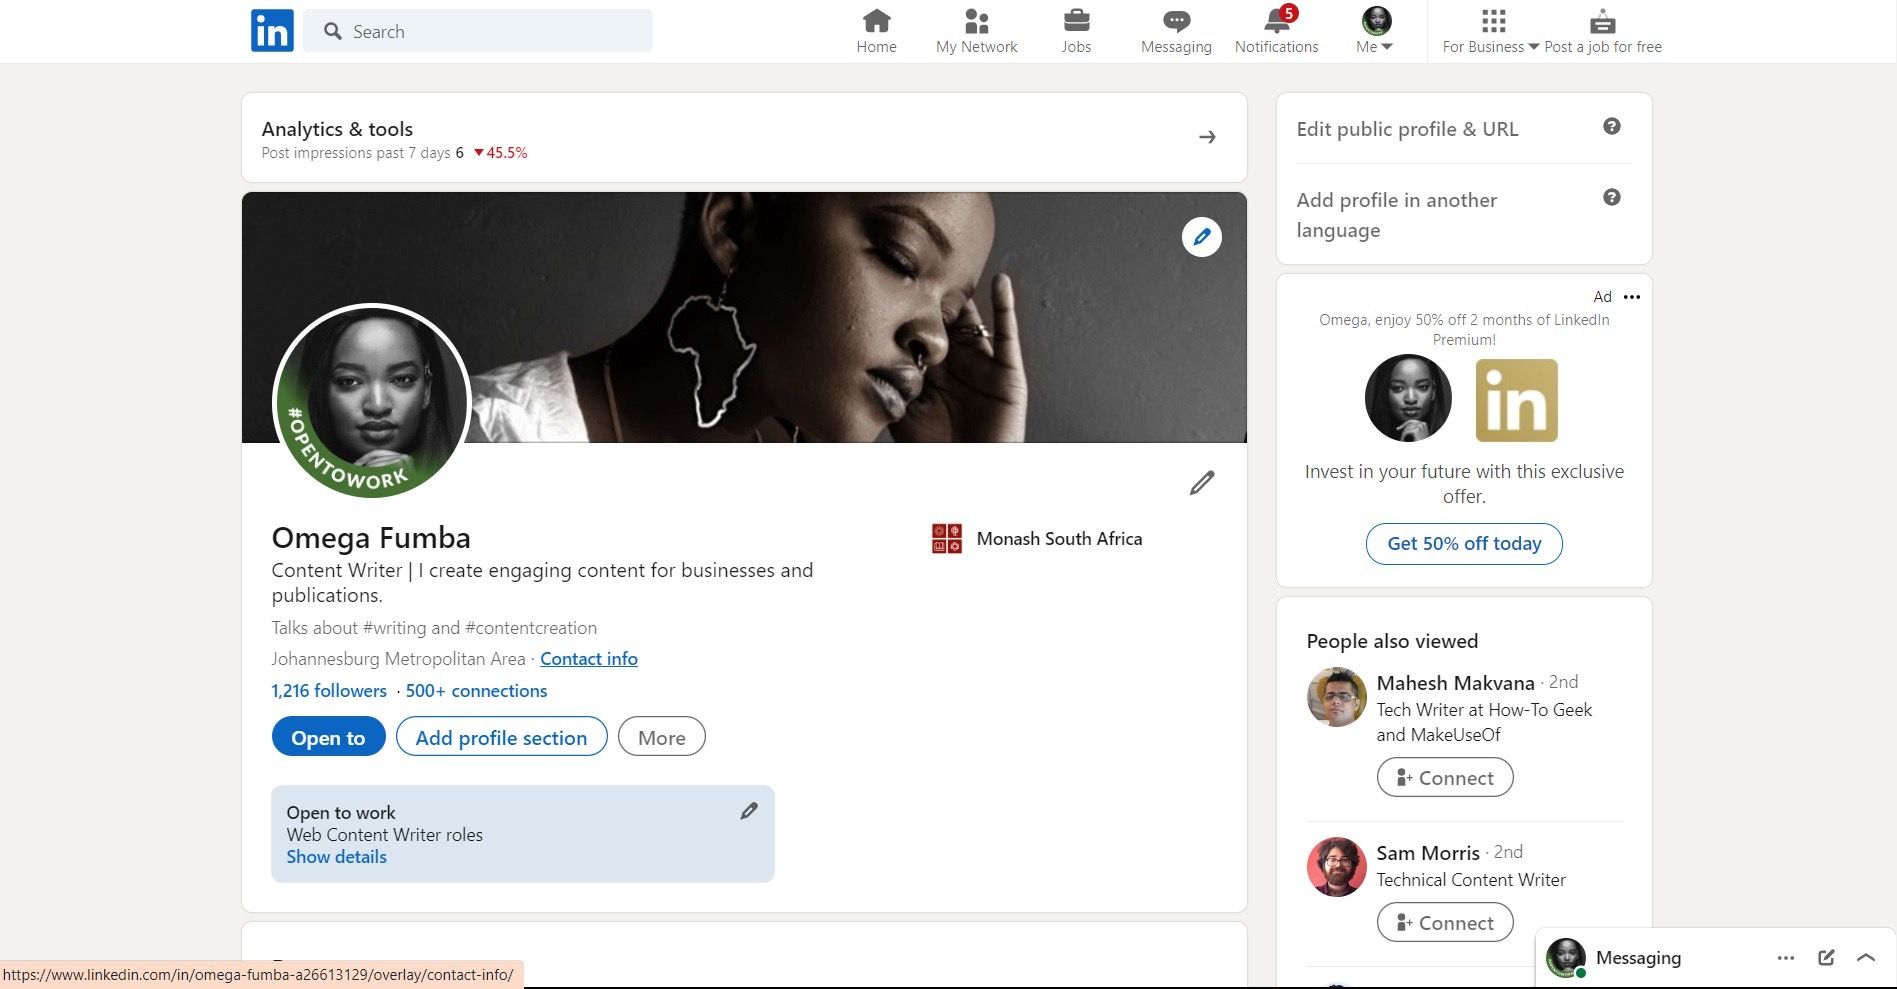The height and width of the screenshot is (989, 1897).
Task: Edit the intro section pencil icon
Action: point(1201,482)
